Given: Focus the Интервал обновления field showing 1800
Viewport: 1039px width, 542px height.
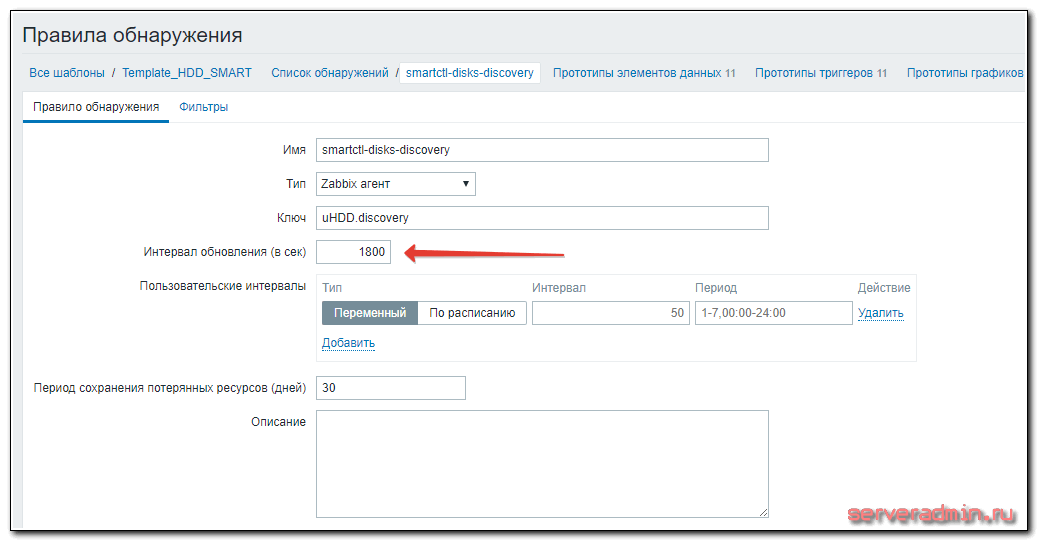Looking at the screenshot, I should pyautogui.click(x=353, y=252).
